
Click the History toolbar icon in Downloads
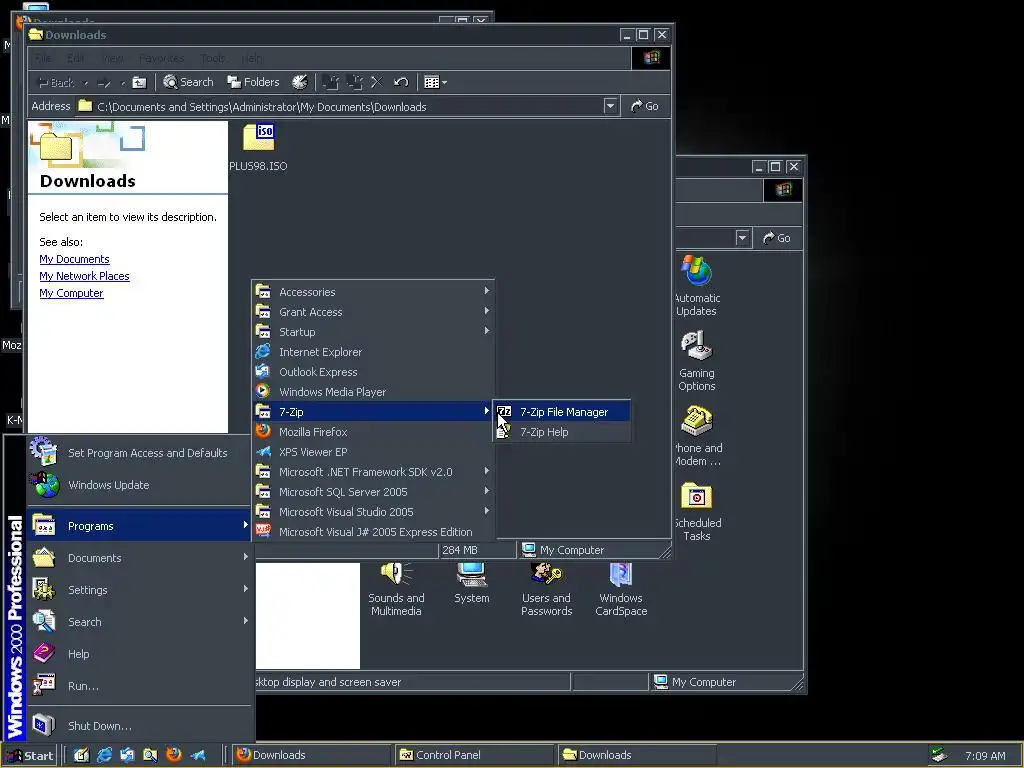[x=300, y=82]
